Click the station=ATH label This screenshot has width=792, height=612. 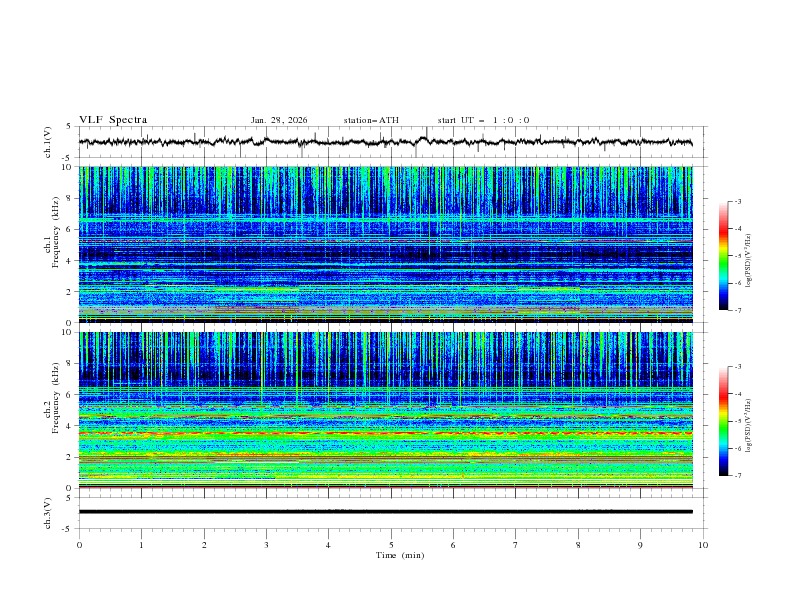coord(371,120)
